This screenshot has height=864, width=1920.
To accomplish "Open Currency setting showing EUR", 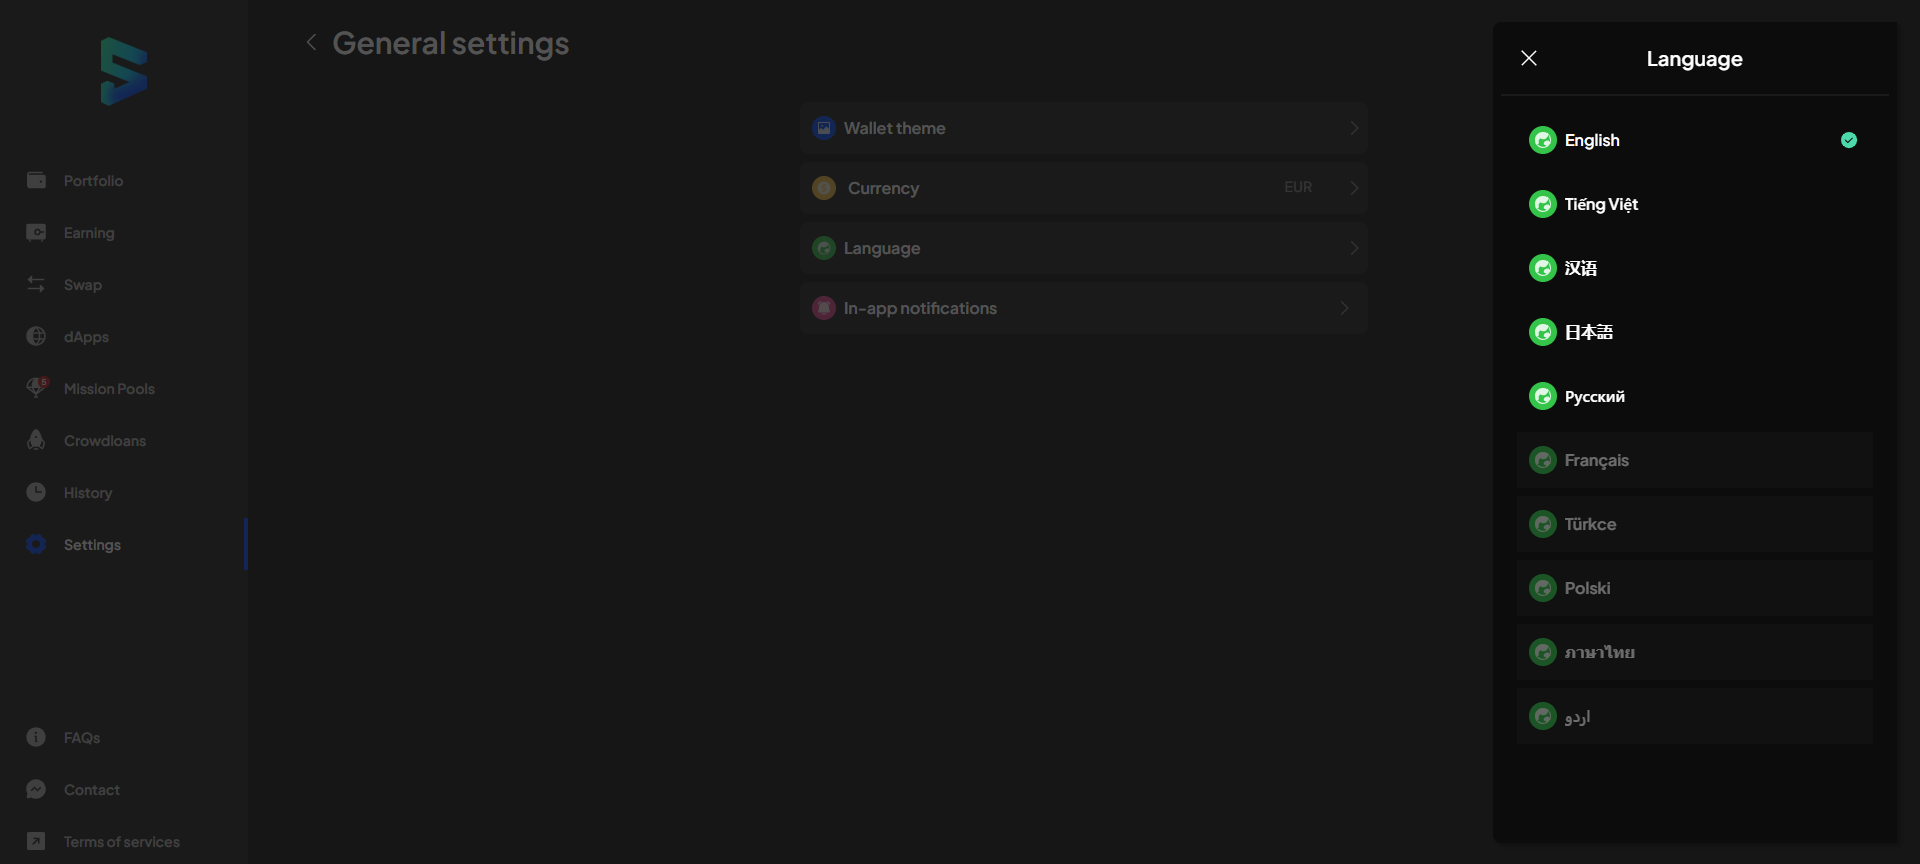I will click(1083, 188).
